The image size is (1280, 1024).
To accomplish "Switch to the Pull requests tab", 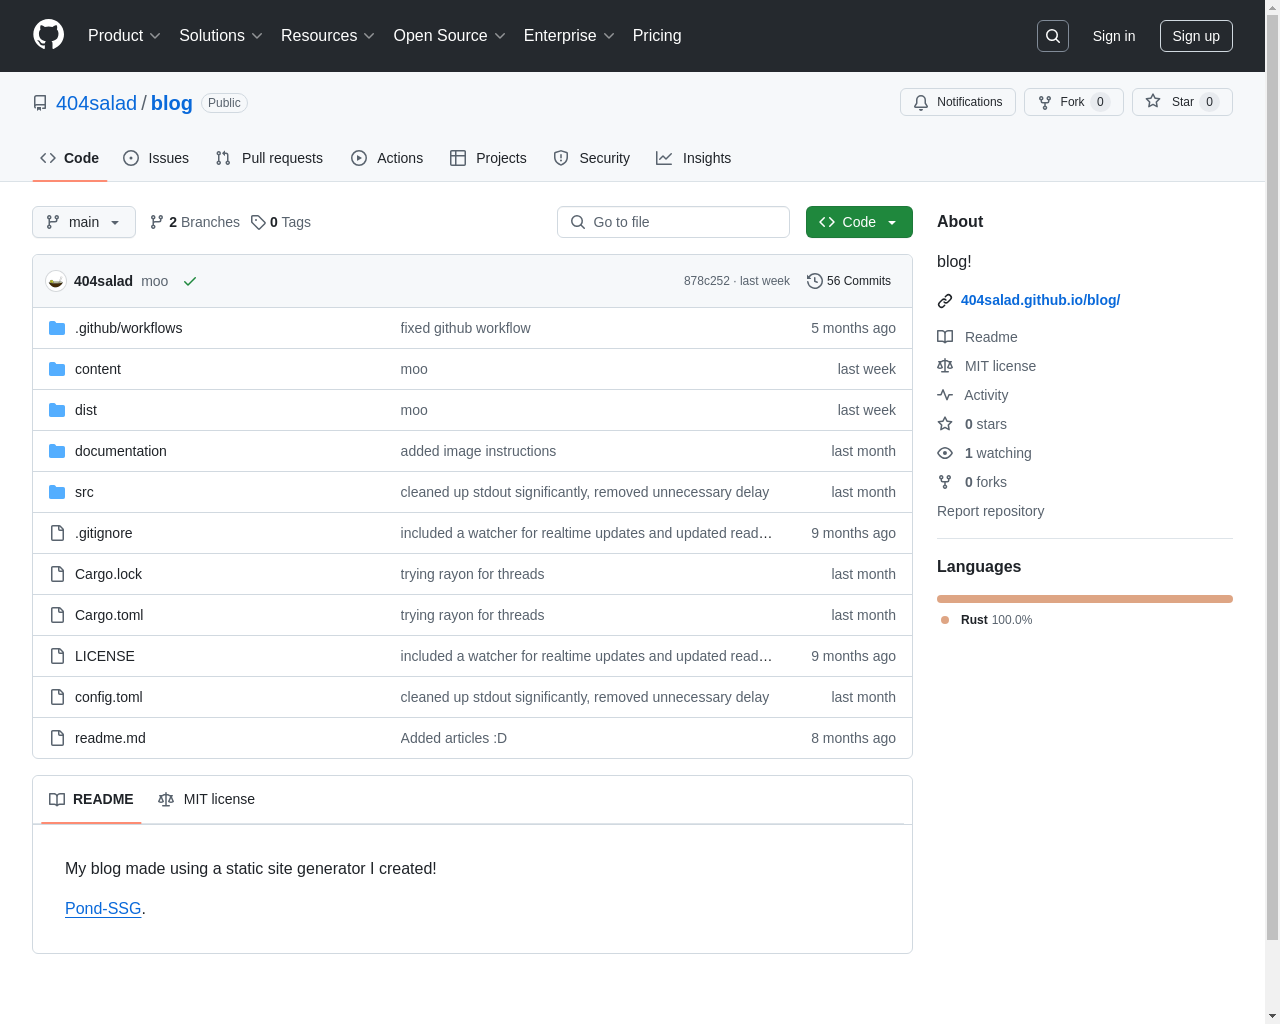I will [269, 158].
